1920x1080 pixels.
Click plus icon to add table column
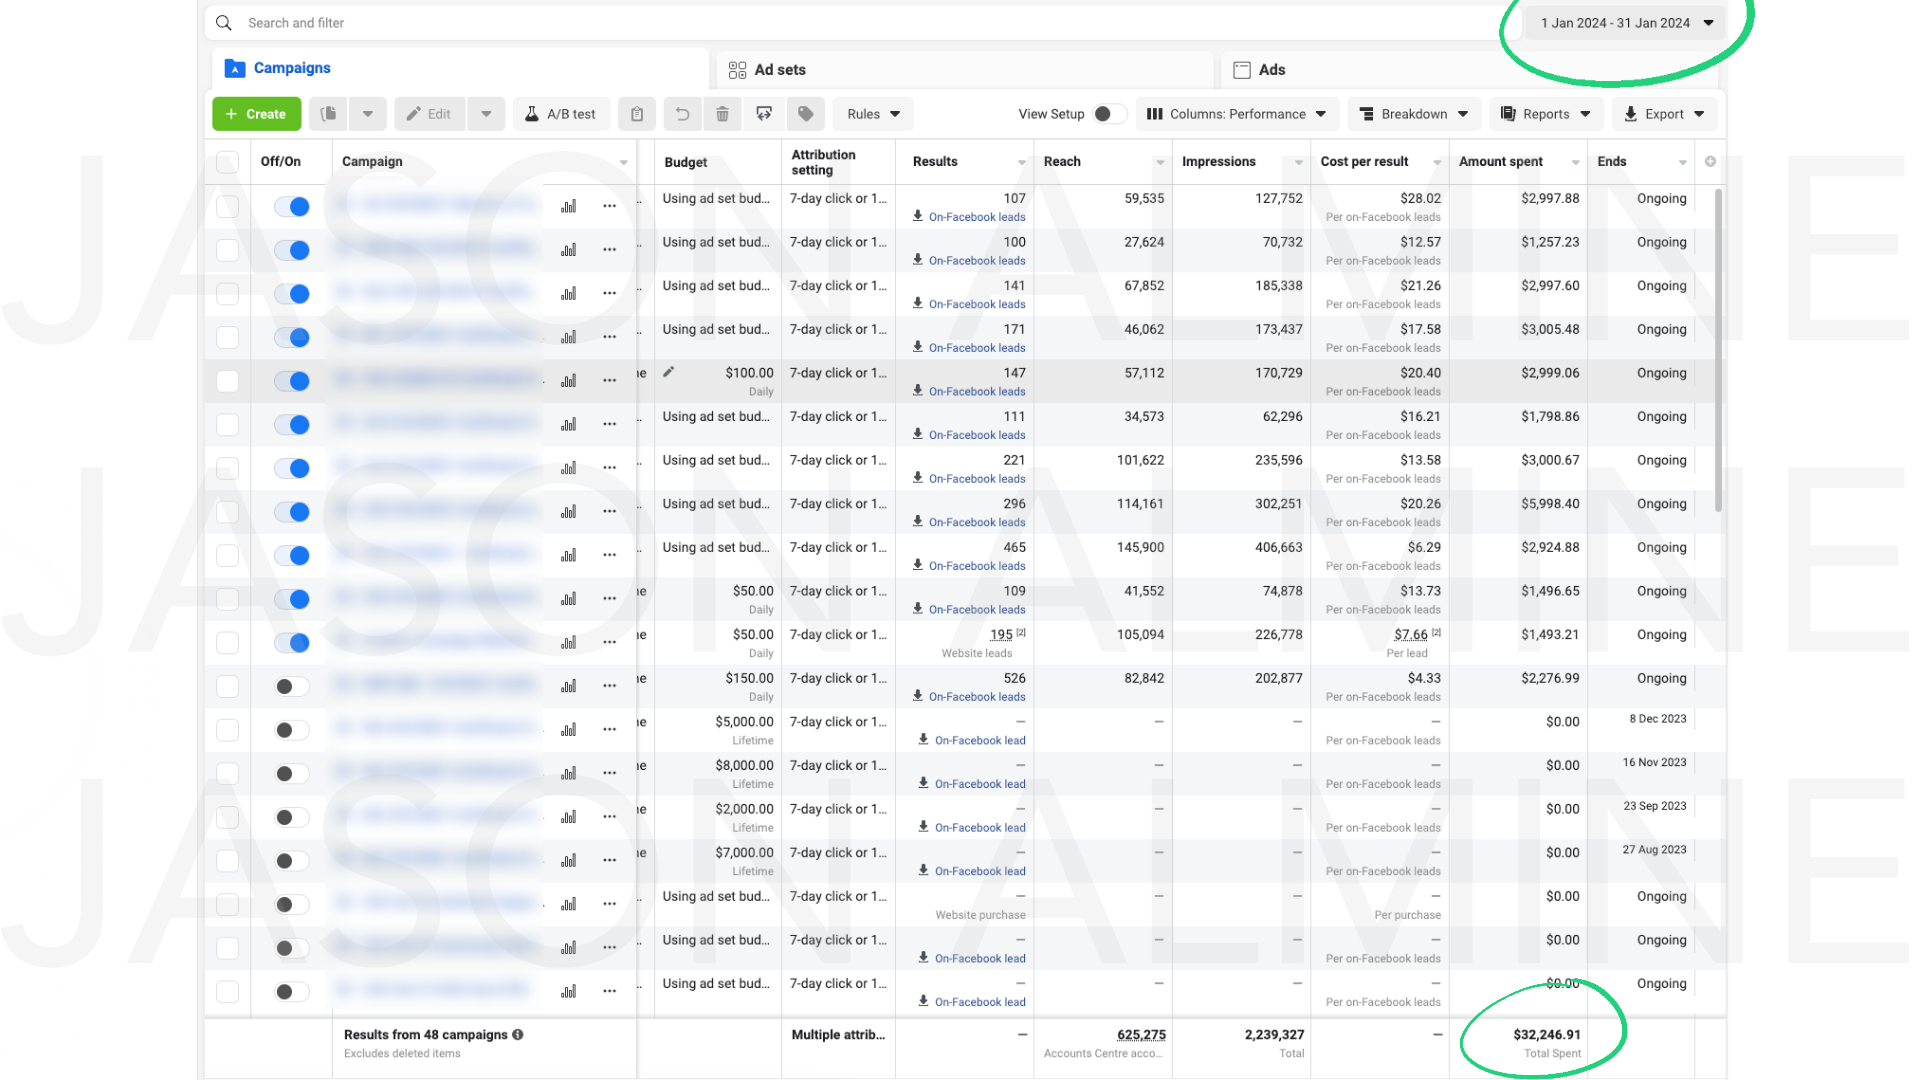coord(1710,161)
